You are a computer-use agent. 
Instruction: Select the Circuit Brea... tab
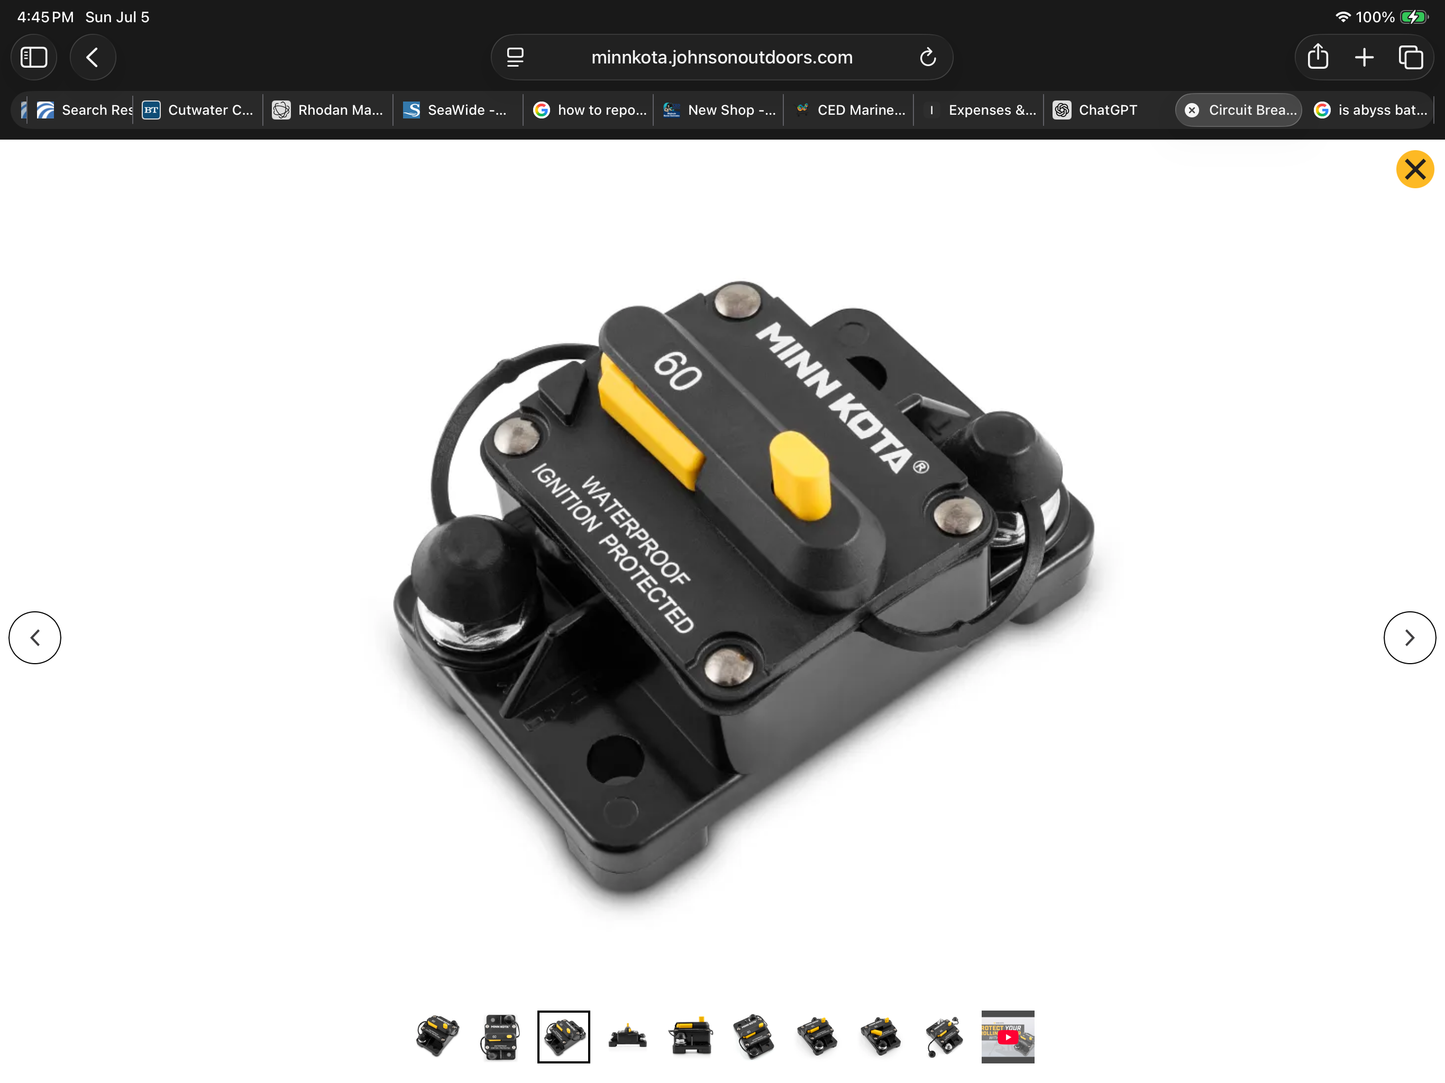click(1239, 110)
